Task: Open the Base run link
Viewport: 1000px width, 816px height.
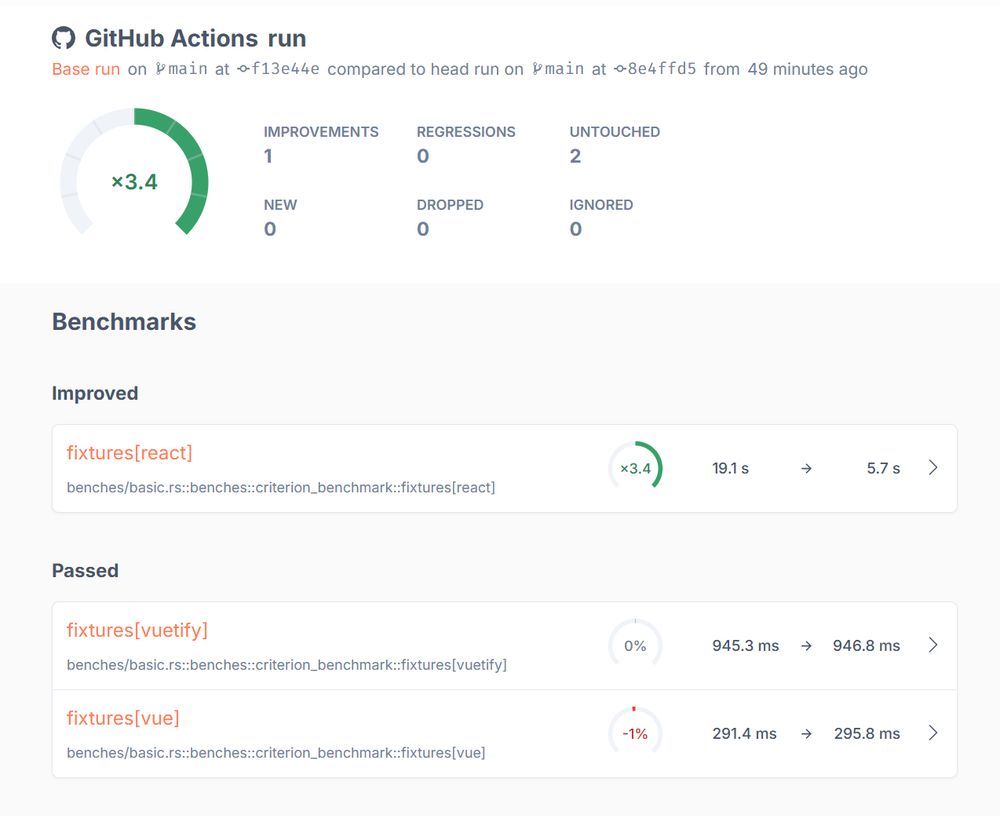Action: [x=85, y=69]
